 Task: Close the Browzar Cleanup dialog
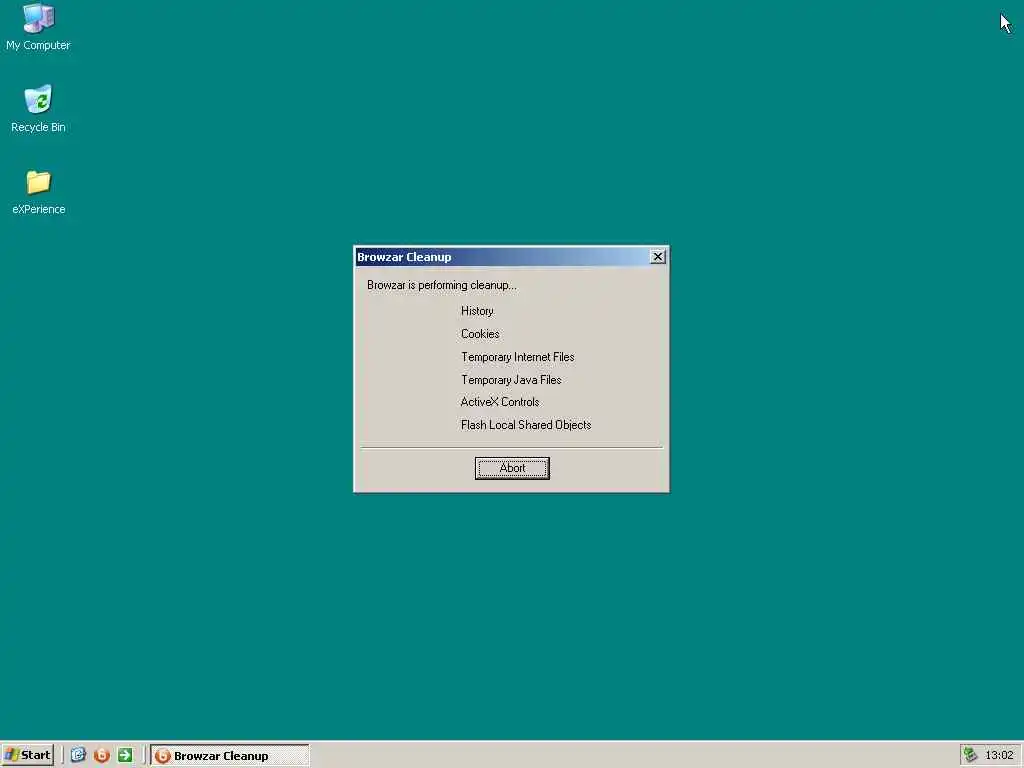point(658,257)
